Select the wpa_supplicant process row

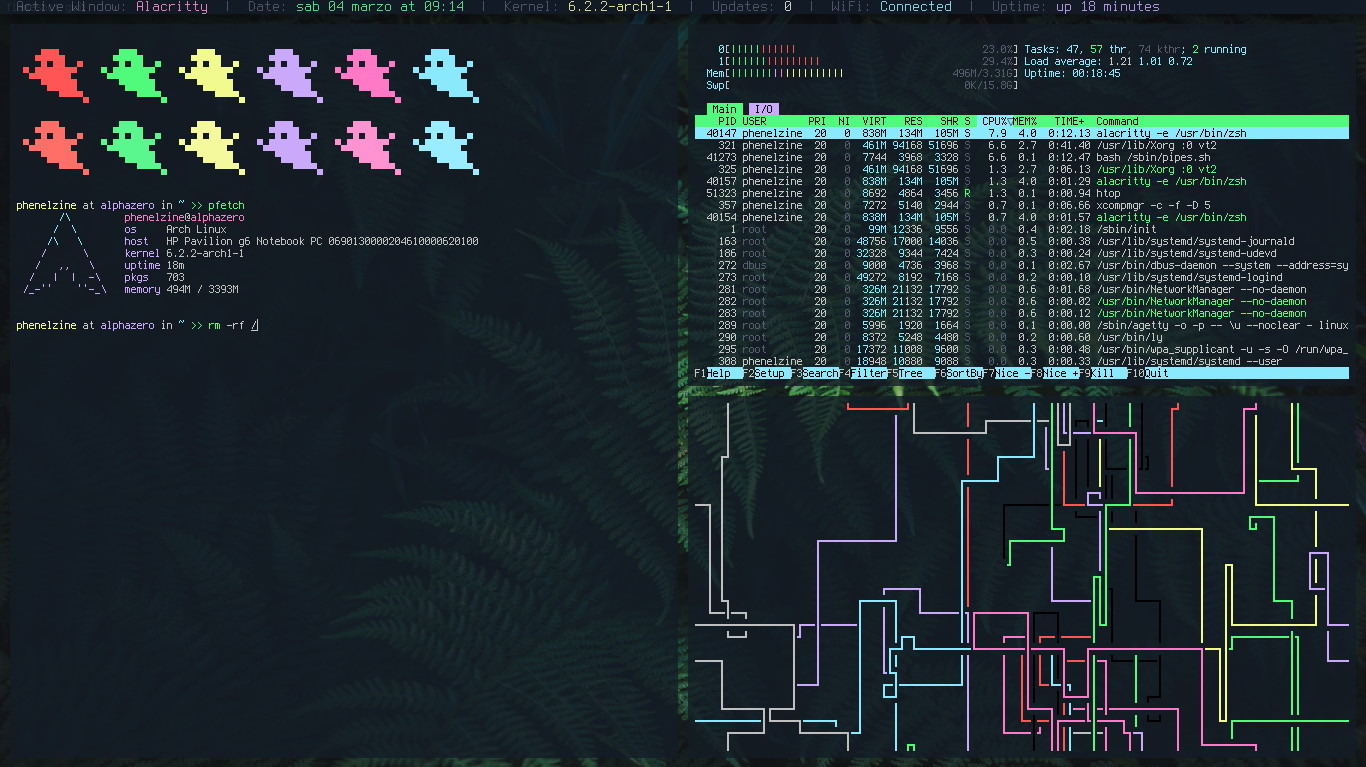(x=1021, y=349)
